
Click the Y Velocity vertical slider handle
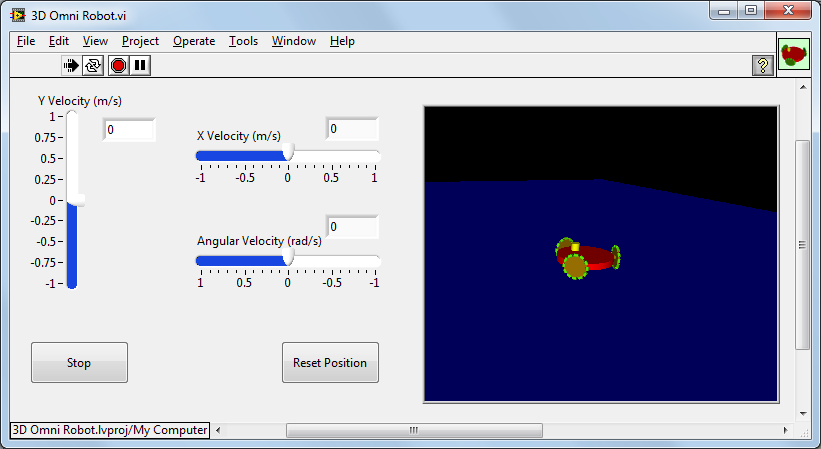click(x=72, y=200)
